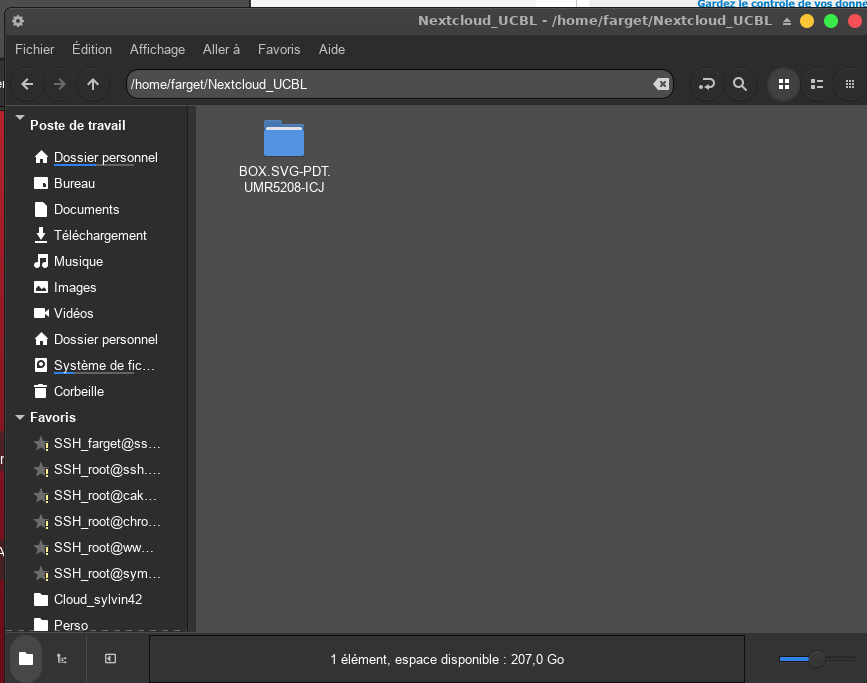The height and width of the screenshot is (683, 867).
Task: Collapse the Poste de travail section
Action: [x=19, y=125]
